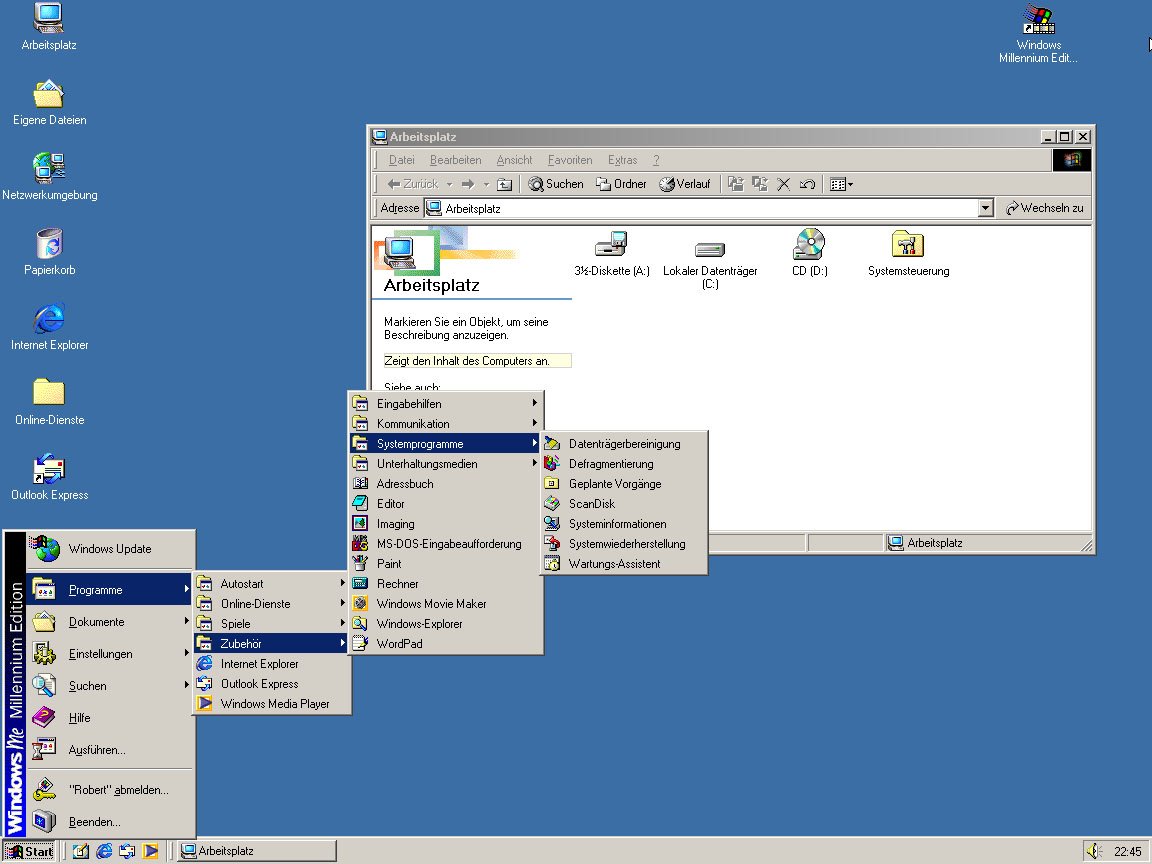The height and width of the screenshot is (864, 1152).
Task: Click the volume speaker tray icon
Action: (1094, 851)
